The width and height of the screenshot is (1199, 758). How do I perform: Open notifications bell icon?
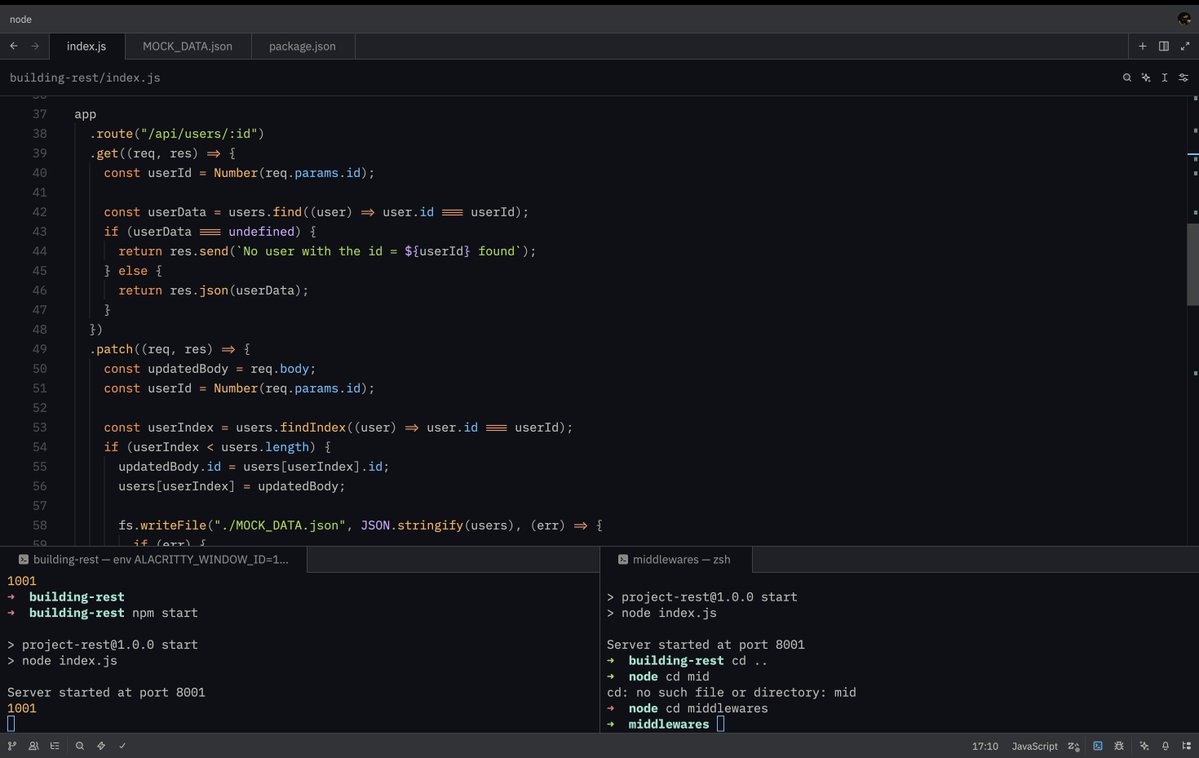coord(1165,746)
